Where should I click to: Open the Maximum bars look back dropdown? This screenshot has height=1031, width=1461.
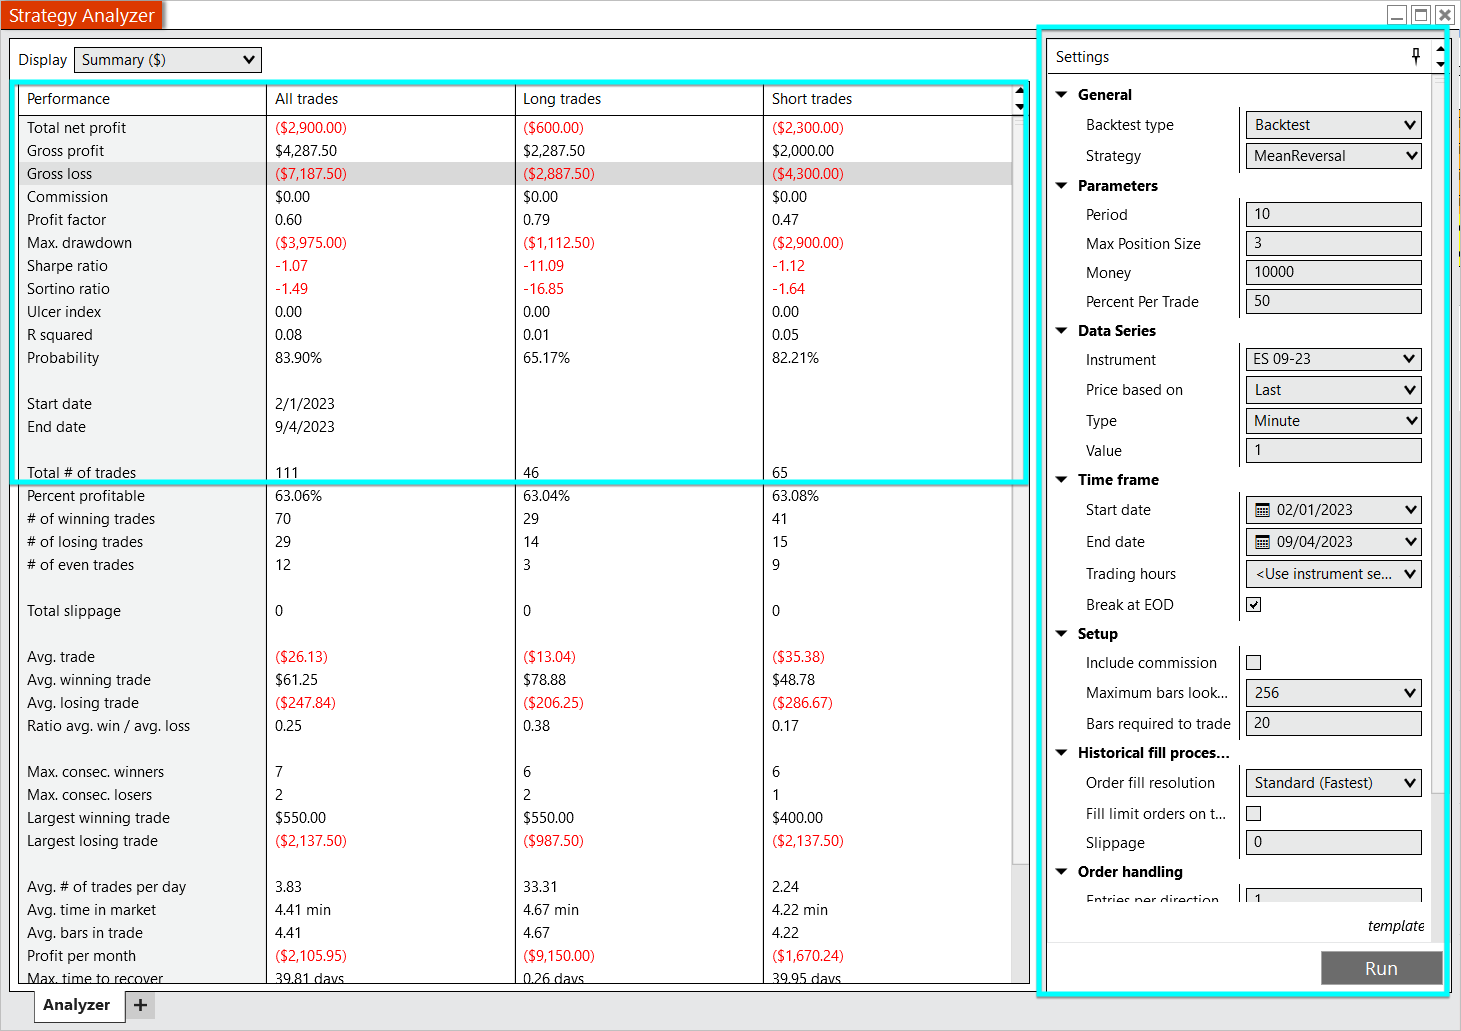(x=1334, y=693)
